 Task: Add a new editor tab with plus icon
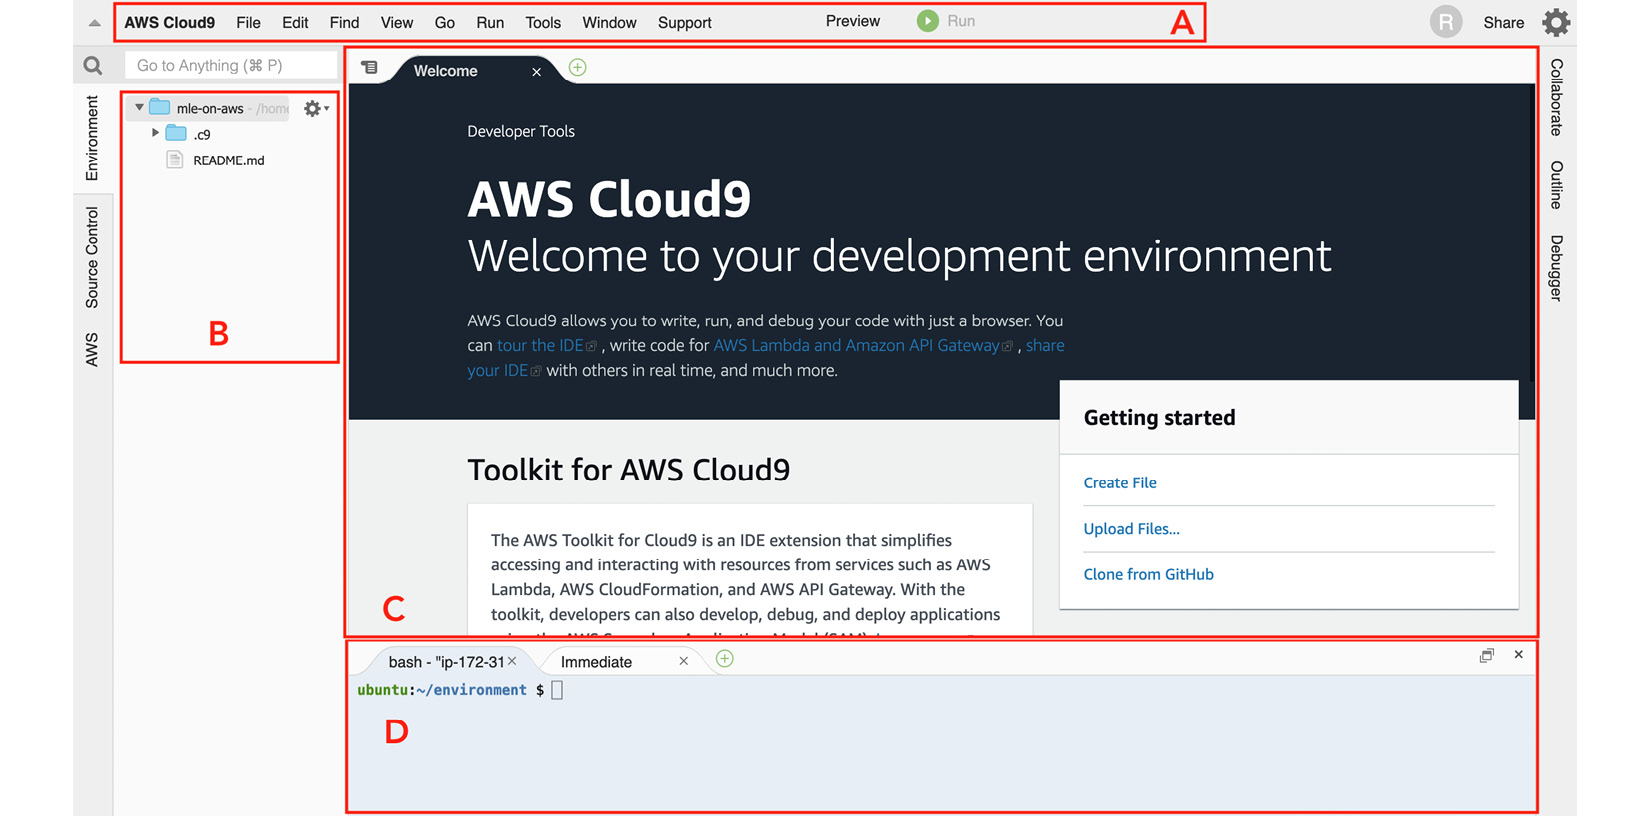[577, 67]
